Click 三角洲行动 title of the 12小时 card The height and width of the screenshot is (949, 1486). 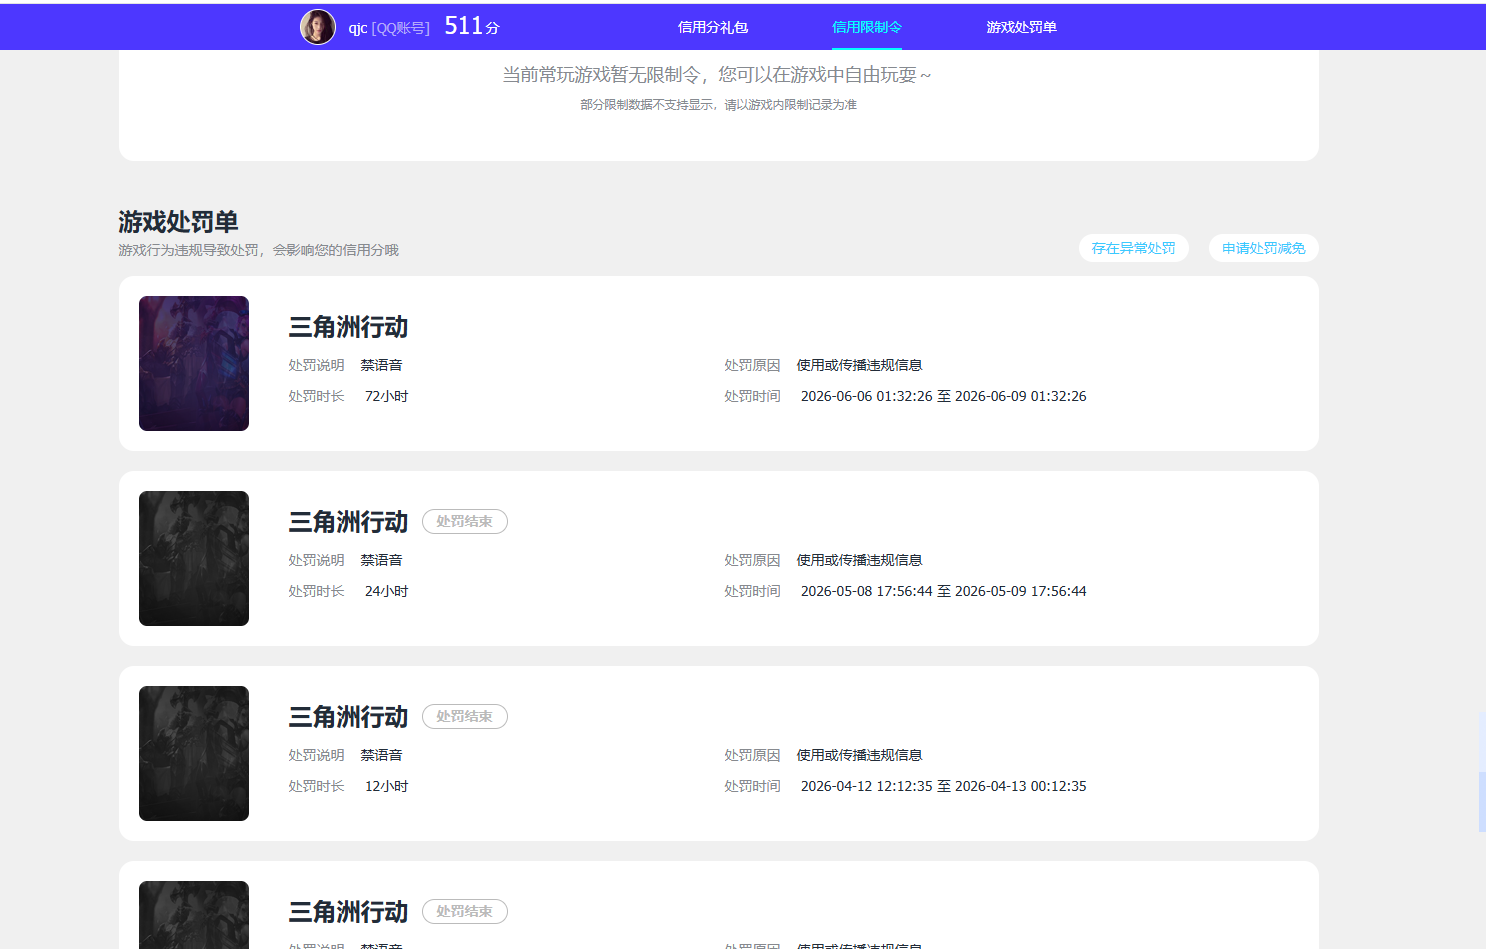pyautogui.click(x=348, y=717)
